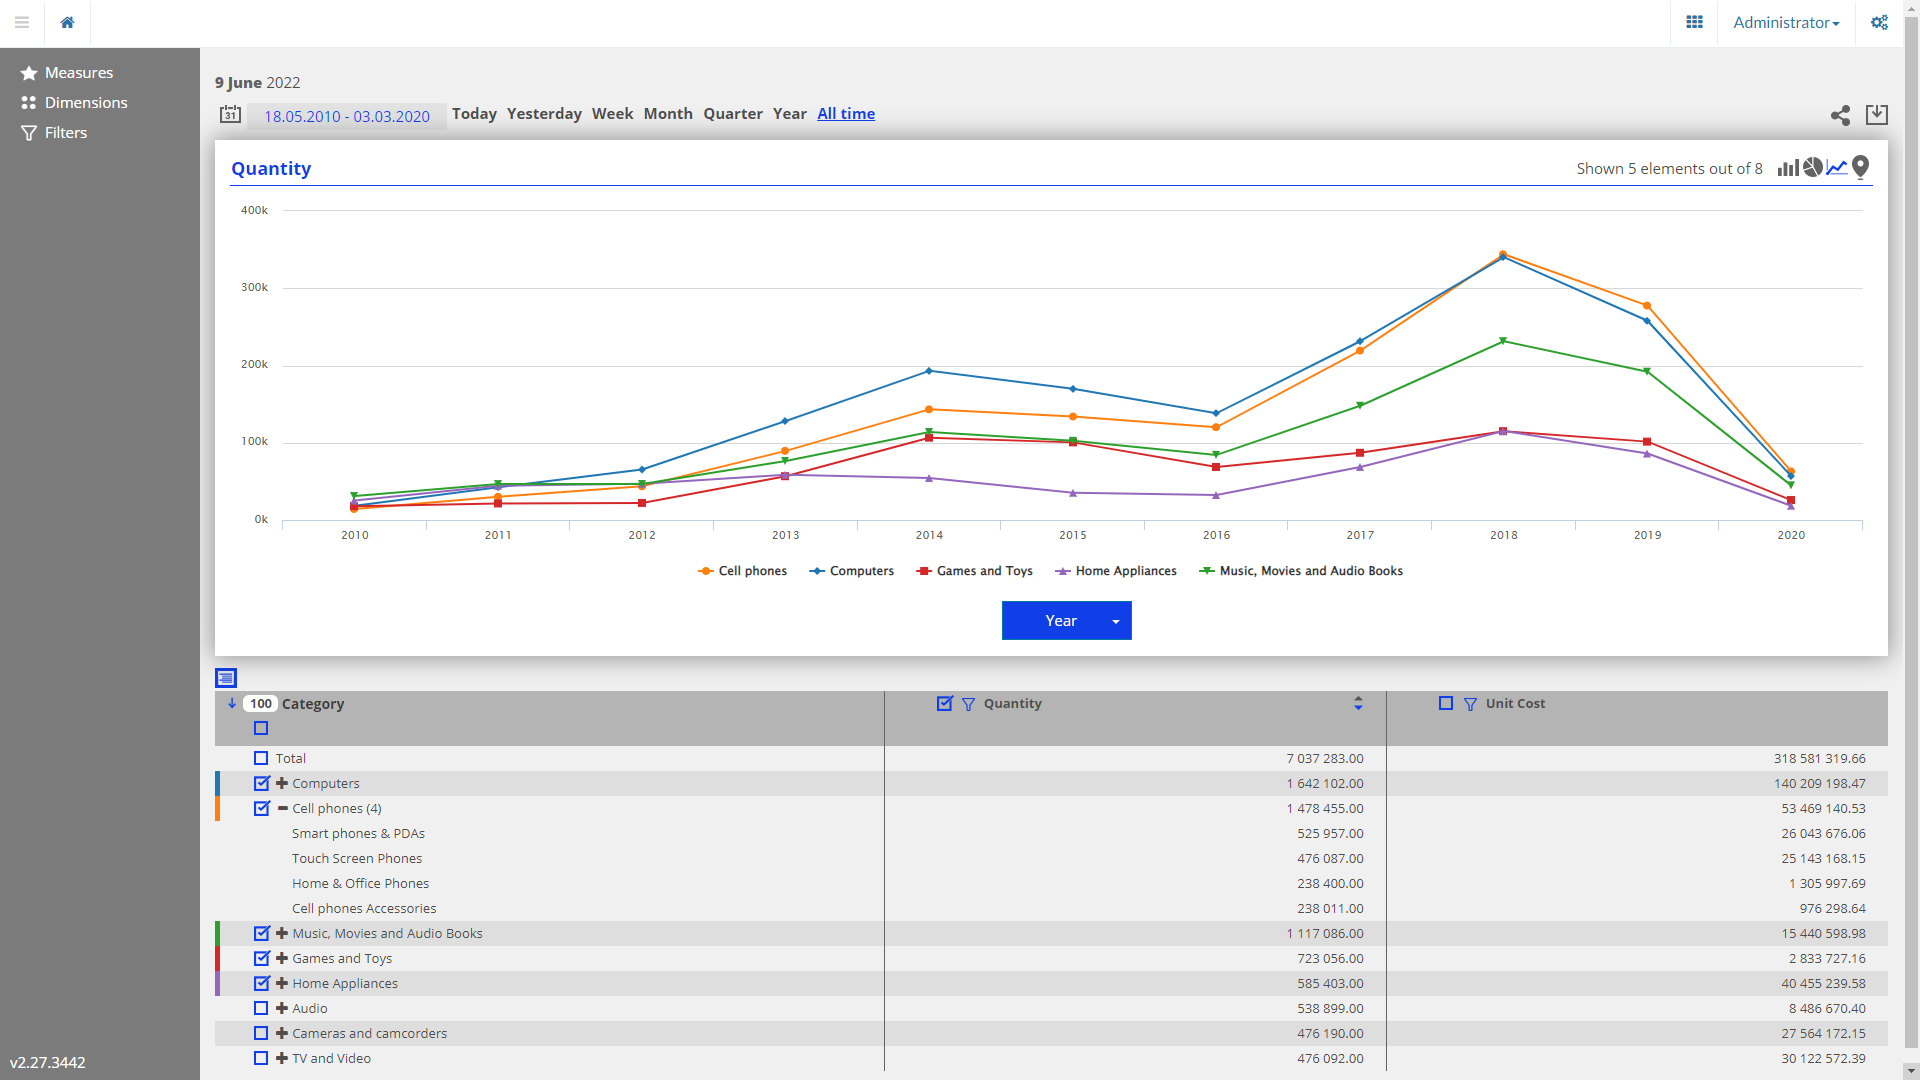The image size is (1920, 1080).
Task: Open the Year grouping dropdown
Action: click(1066, 621)
